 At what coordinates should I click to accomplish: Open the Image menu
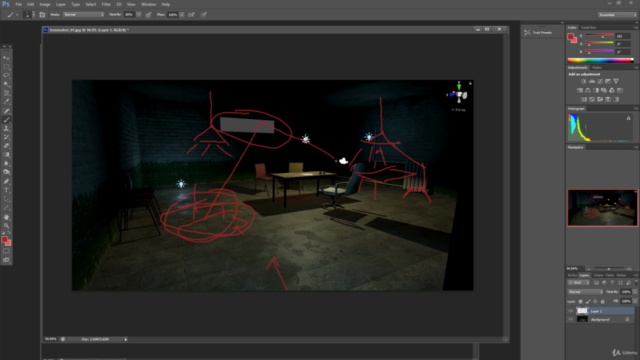pyautogui.click(x=45, y=4)
